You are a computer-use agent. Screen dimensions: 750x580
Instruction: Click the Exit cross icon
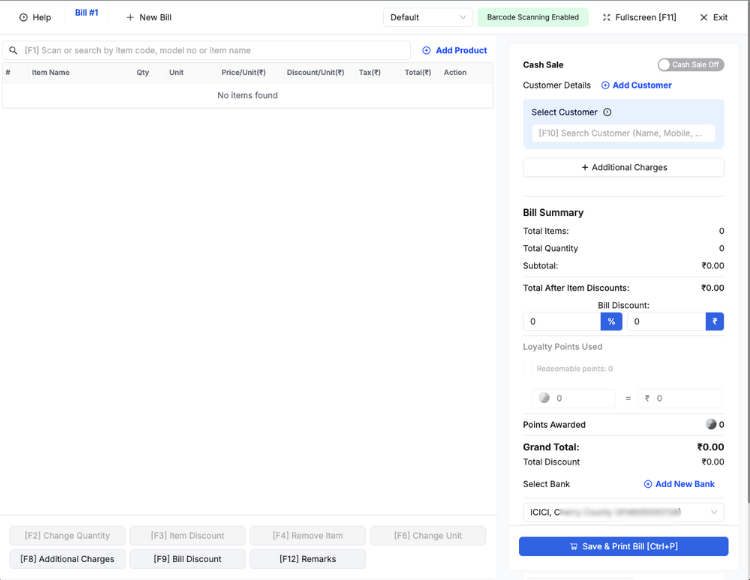coord(704,17)
